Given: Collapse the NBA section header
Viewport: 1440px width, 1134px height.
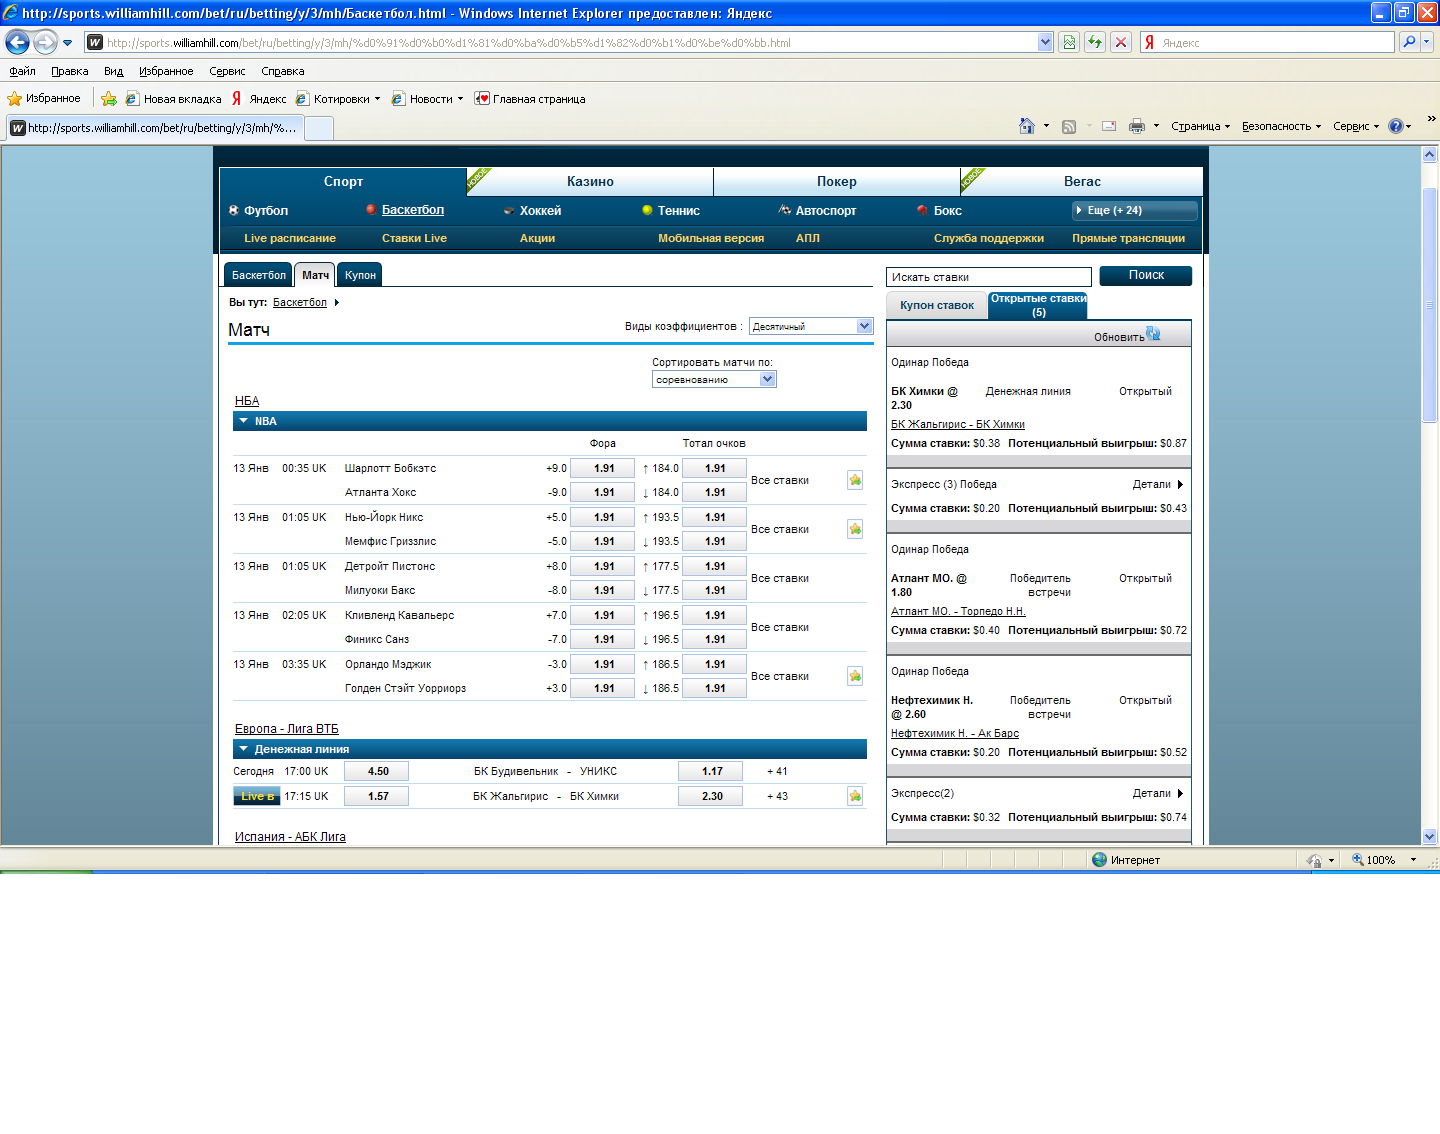Looking at the screenshot, I should click(x=243, y=421).
